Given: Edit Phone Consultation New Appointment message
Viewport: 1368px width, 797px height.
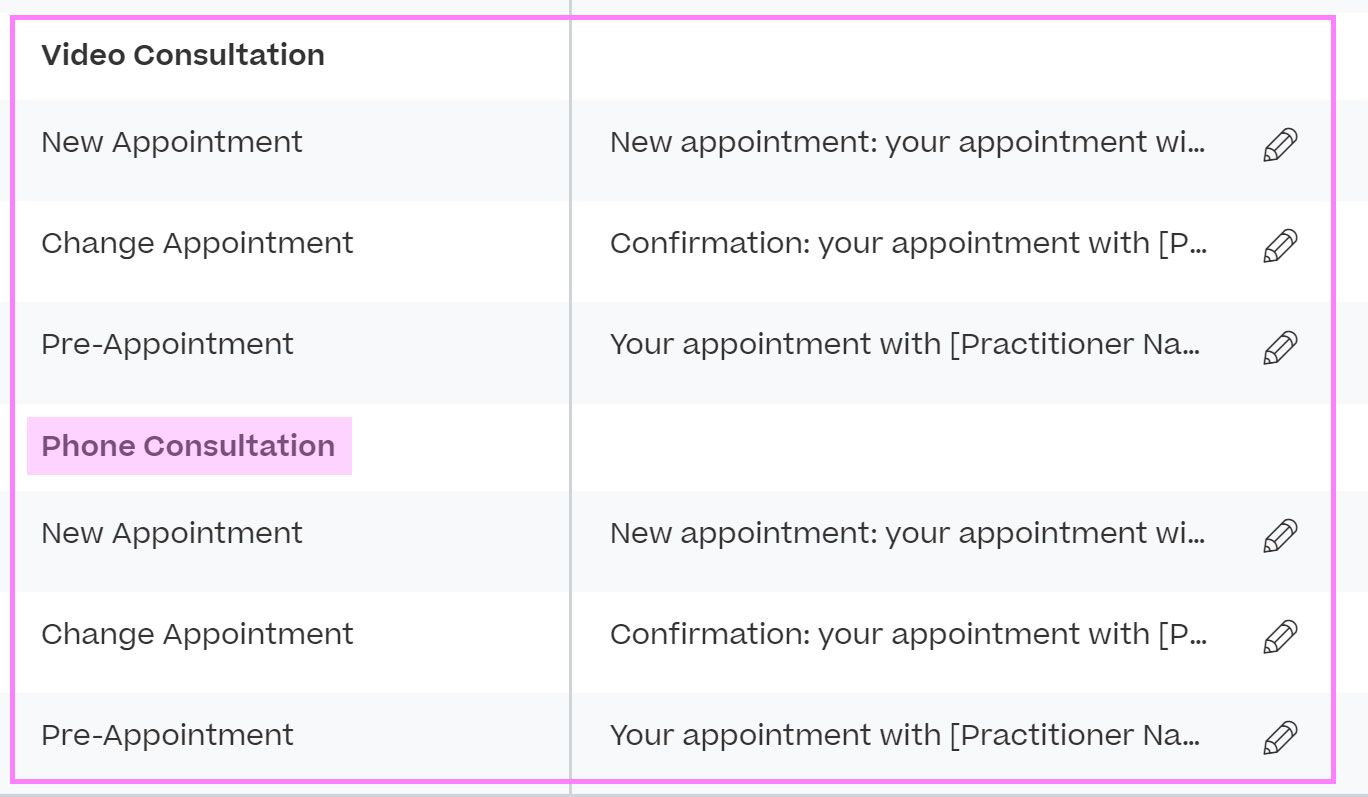Looking at the screenshot, I should (1280, 536).
